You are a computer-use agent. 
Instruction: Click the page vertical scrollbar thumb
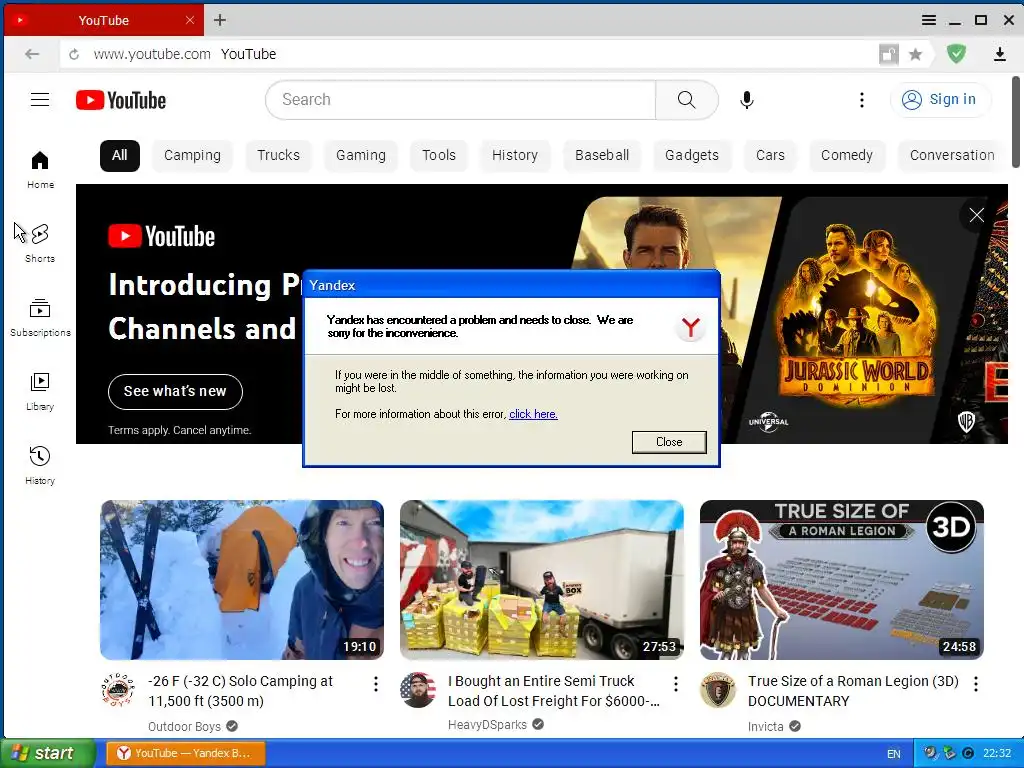coord(1016,122)
